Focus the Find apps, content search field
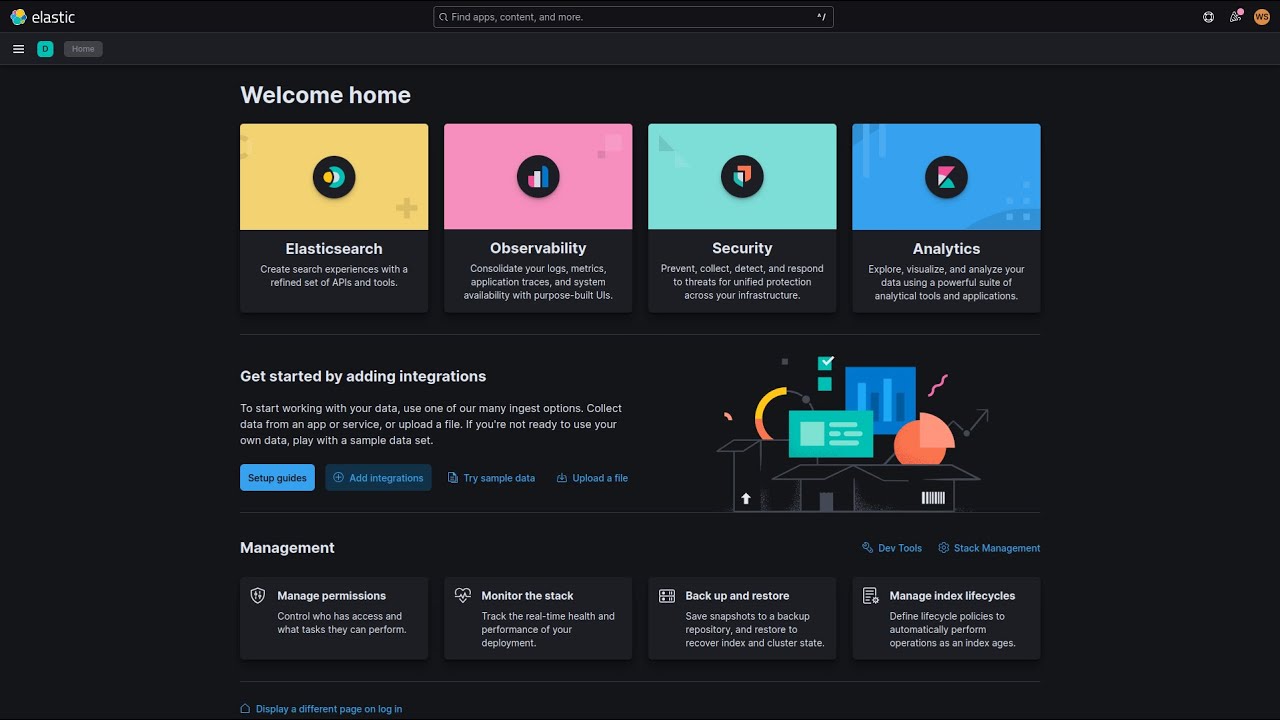This screenshot has width=1280, height=720. (633, 17)
